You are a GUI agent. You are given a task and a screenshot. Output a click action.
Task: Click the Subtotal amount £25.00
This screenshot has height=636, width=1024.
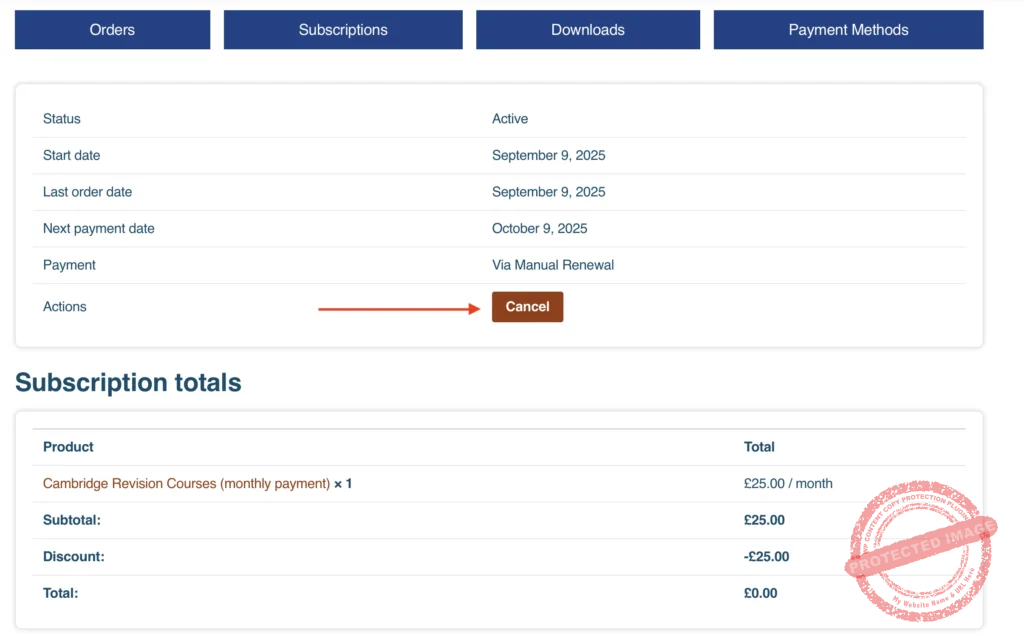tap(764, 520)
